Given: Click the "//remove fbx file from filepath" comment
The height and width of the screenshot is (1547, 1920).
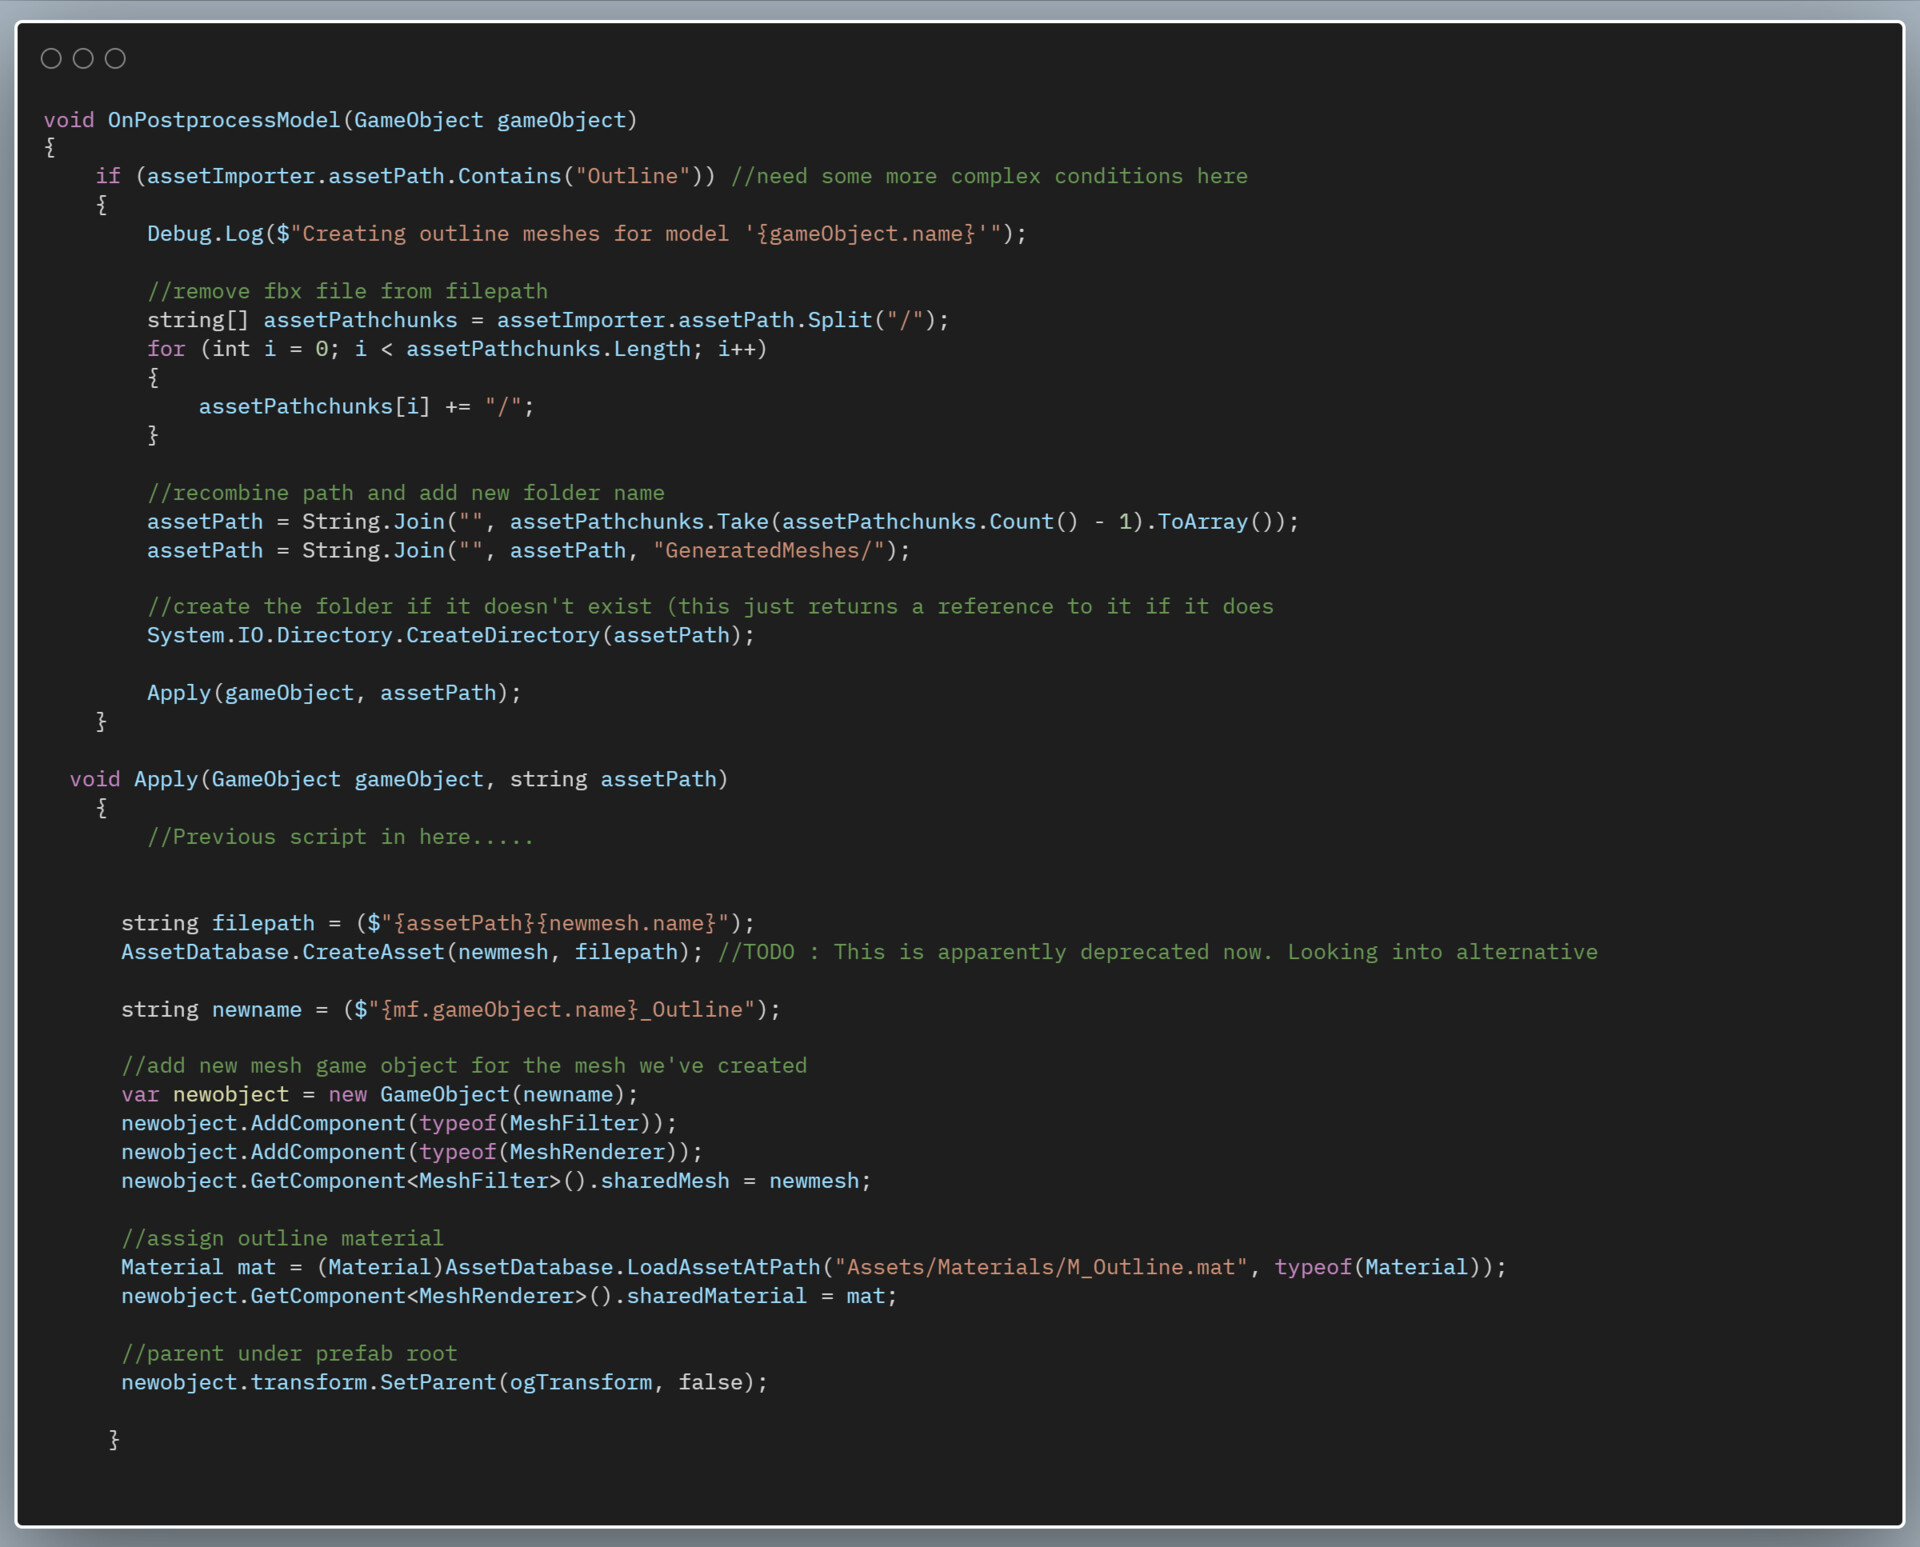Looking at the screenshot, I should (x=347, y=292).
